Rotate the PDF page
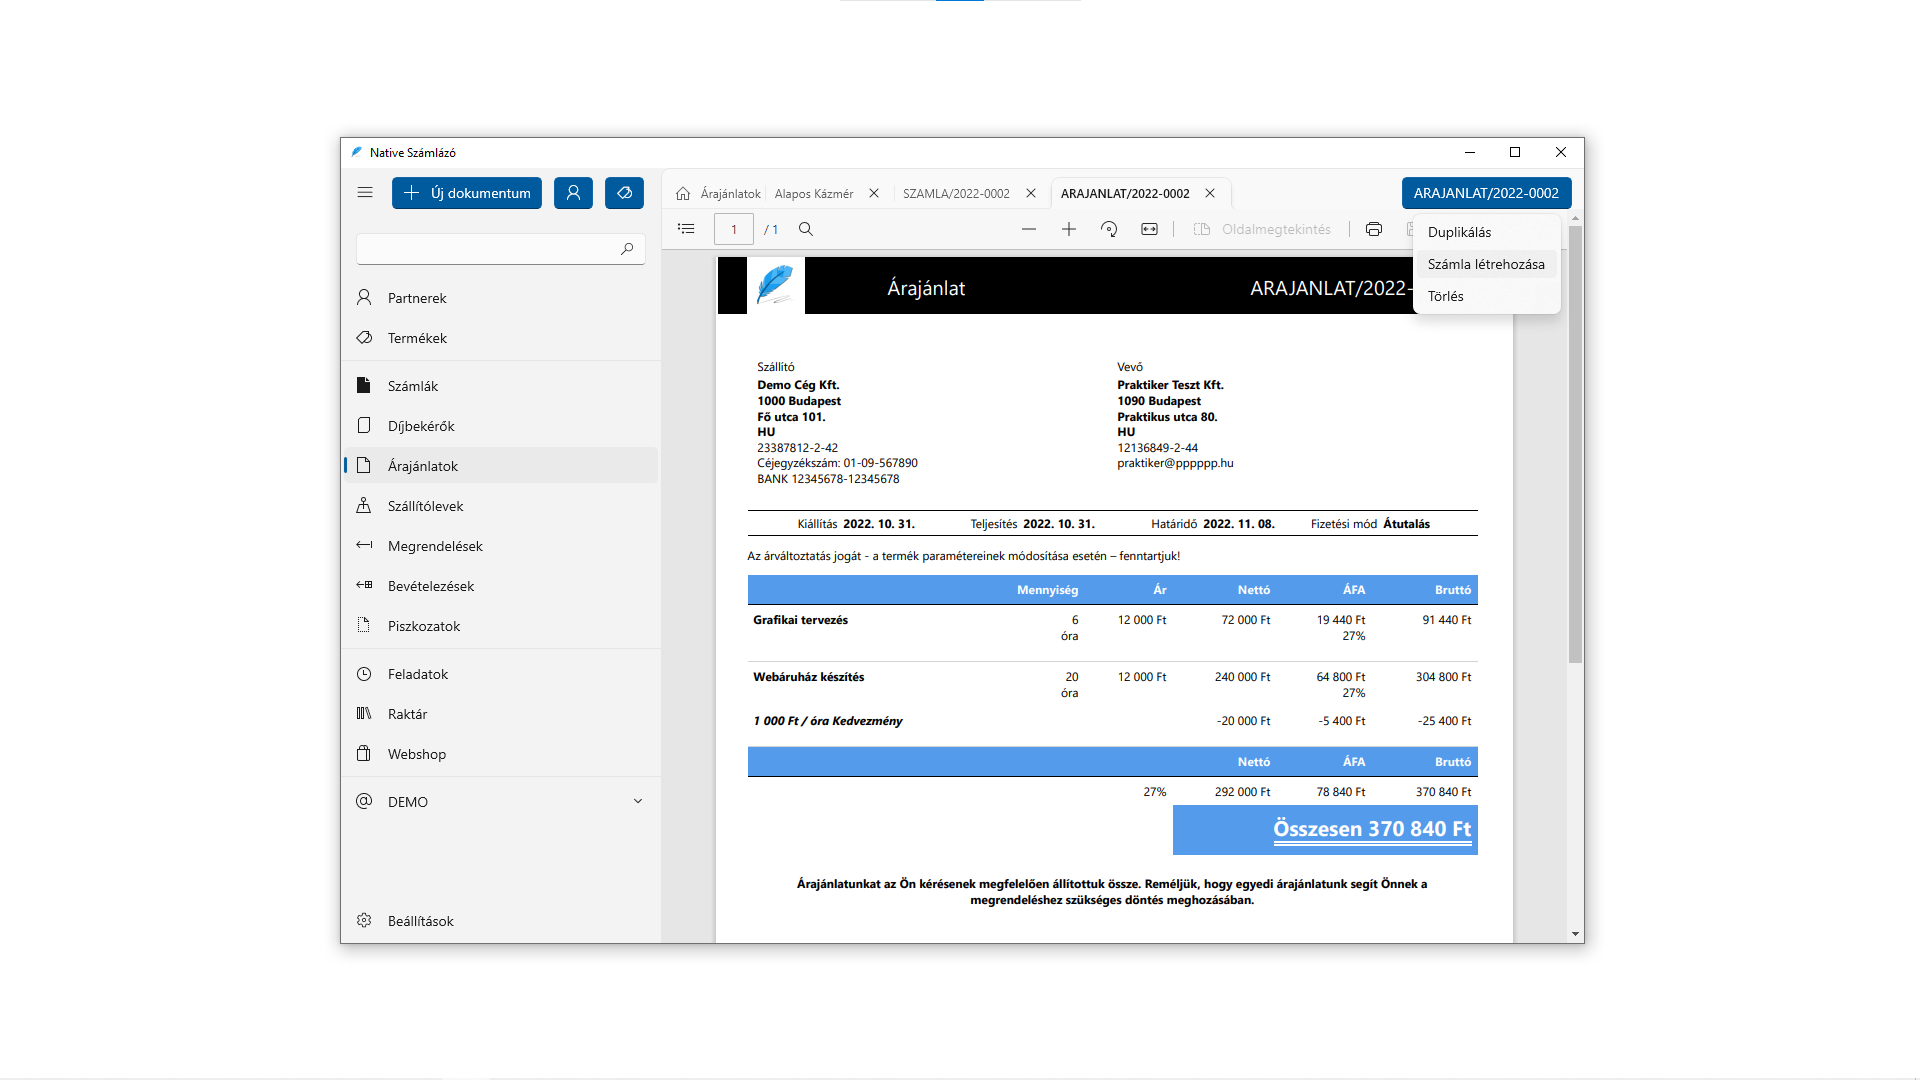 [1109, 229]
